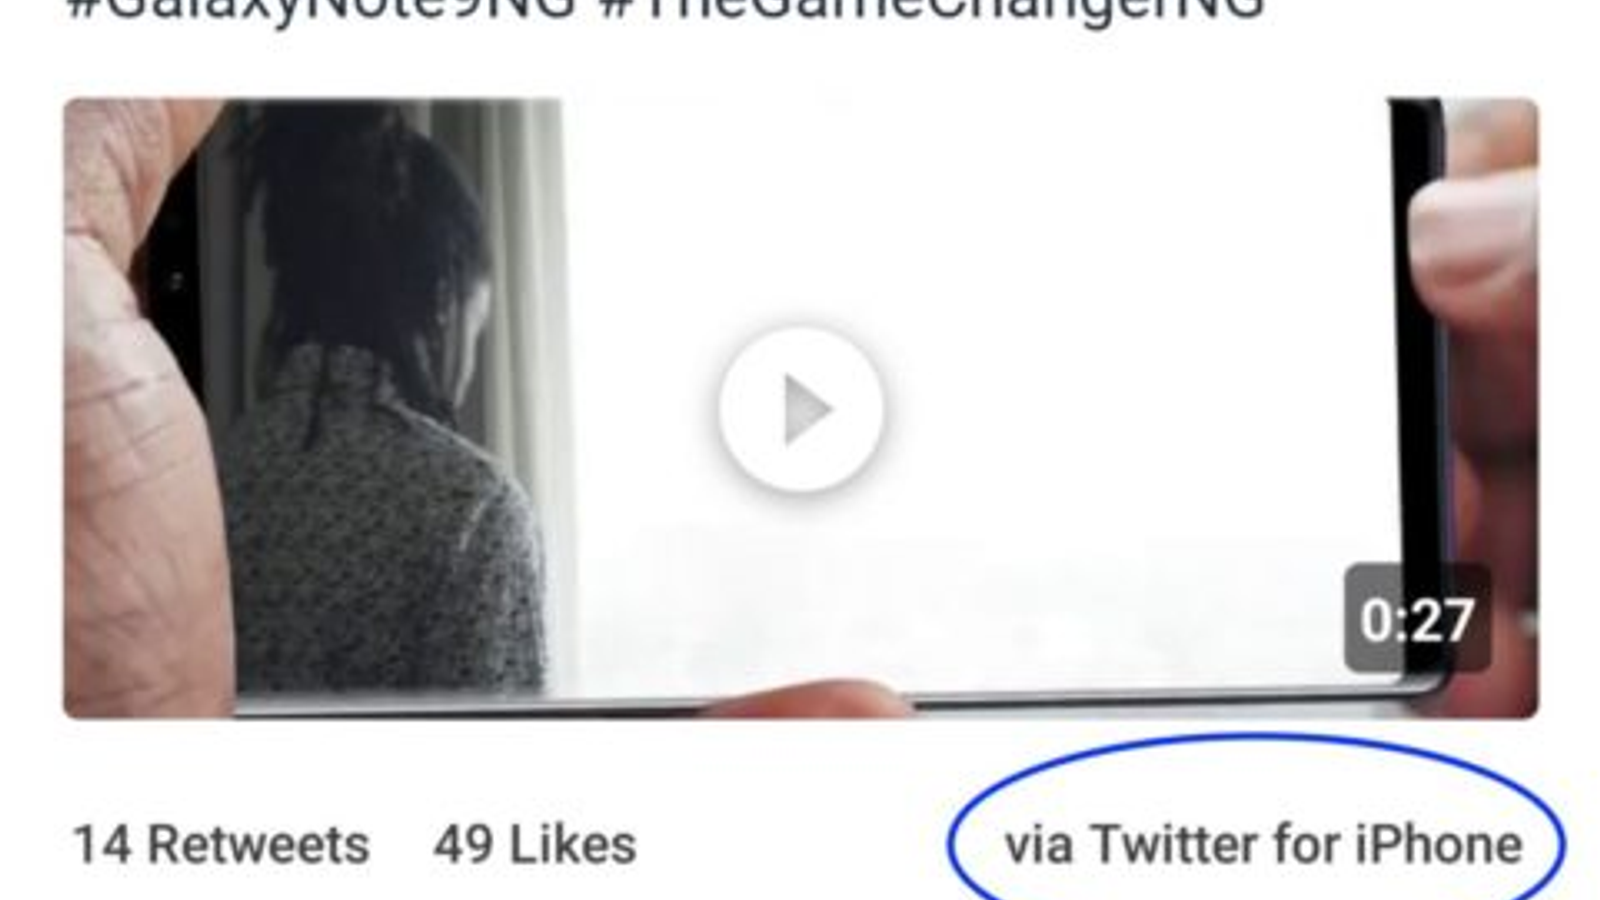The height and width of the screenshot is (900, 1600).
Task: Click the via Twitter for iPhone label
Action: point(1263,845)
